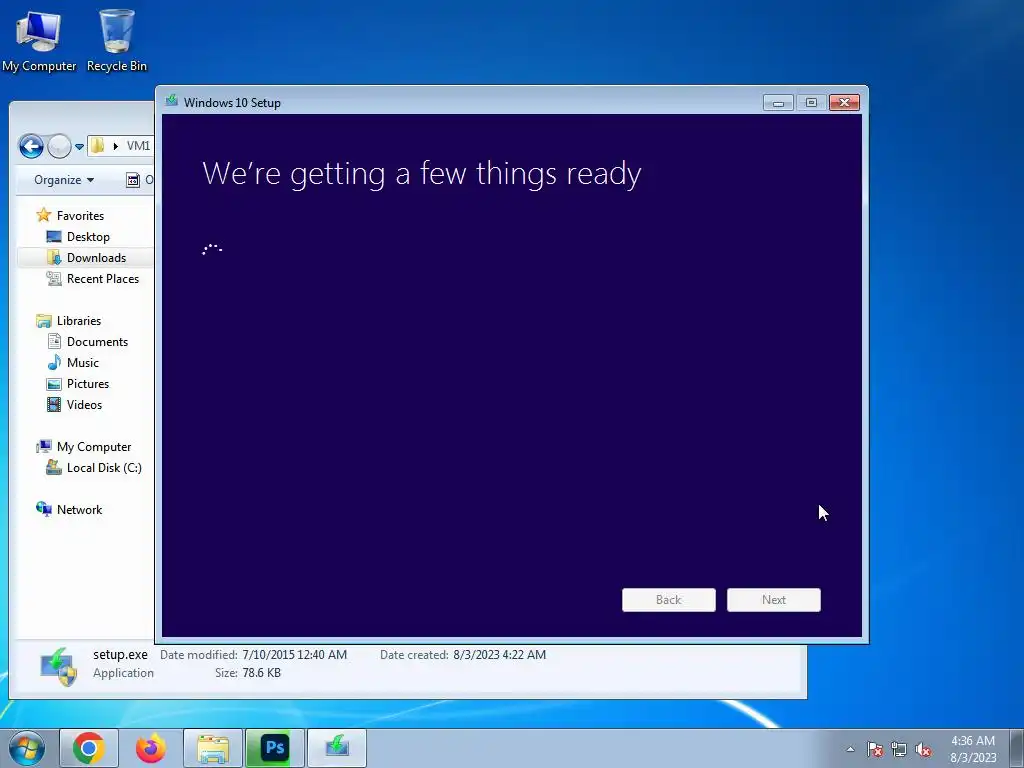Launch Firefox from taskbar

(x=151, y=748)
